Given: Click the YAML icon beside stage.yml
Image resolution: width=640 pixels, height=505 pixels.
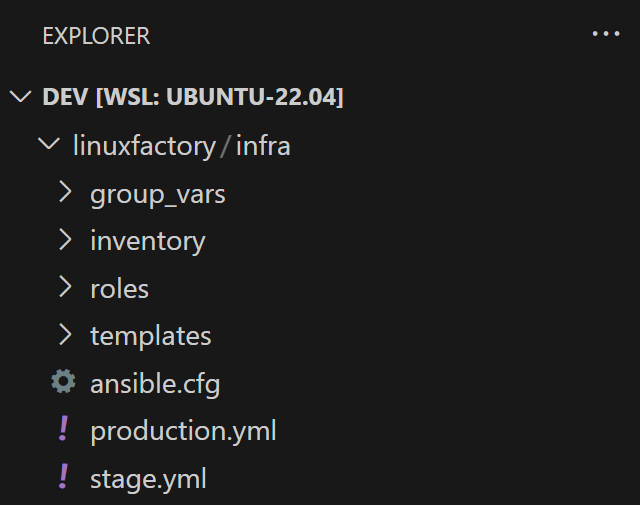Looking at the screenshot, I should point(64,478).
